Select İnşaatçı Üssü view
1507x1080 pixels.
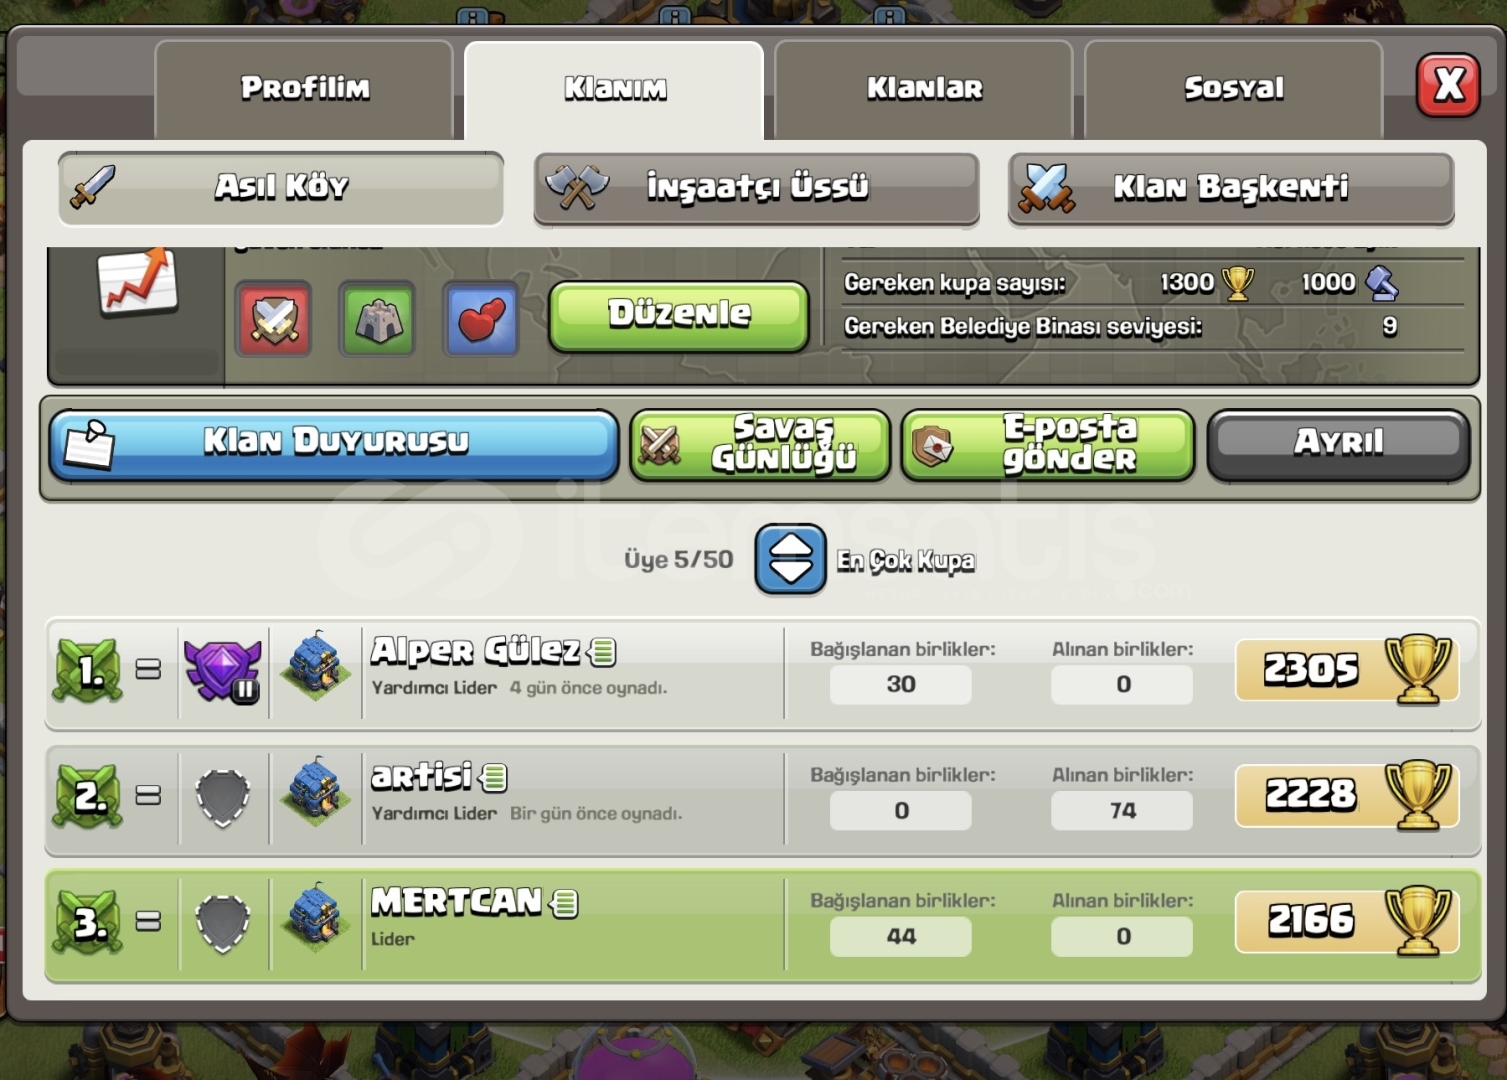coord(756,188)
